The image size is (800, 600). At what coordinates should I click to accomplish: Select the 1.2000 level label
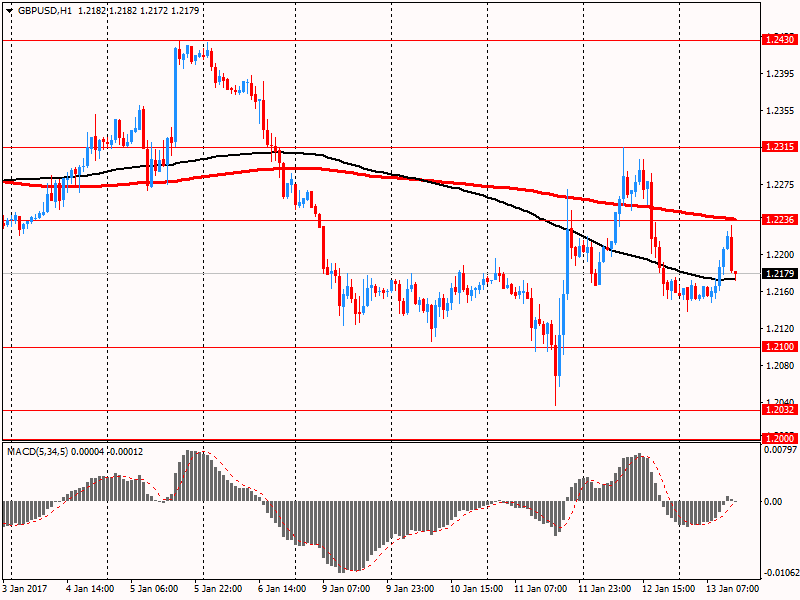click(x=780, y=439)
